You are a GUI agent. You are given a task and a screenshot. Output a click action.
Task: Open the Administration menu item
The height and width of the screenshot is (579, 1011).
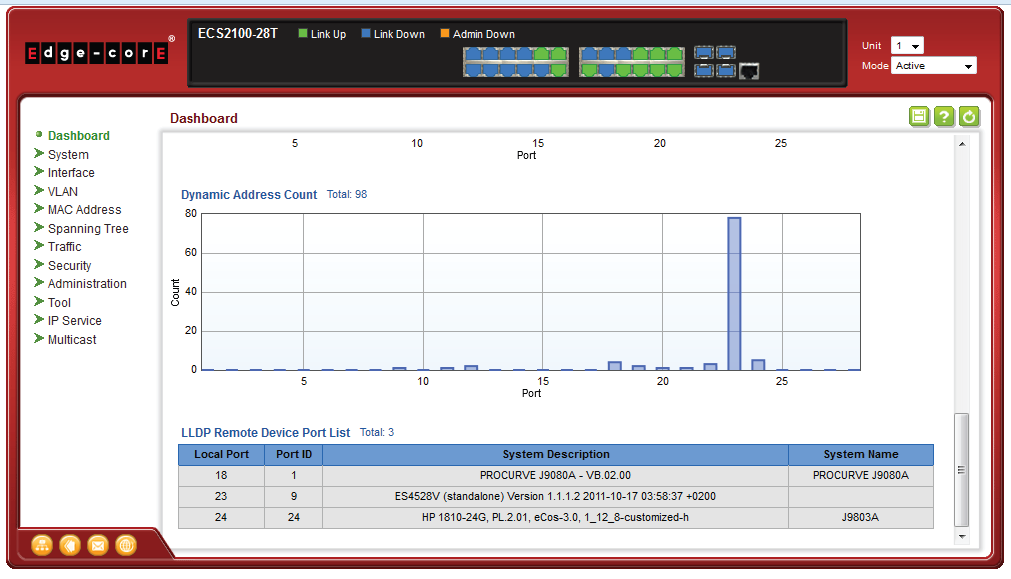[x=87, y=284]
